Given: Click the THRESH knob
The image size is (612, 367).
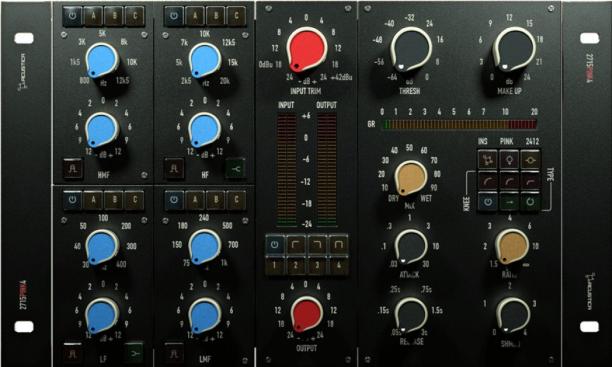Looking at the screenshot, I should (x=411, y=50).
